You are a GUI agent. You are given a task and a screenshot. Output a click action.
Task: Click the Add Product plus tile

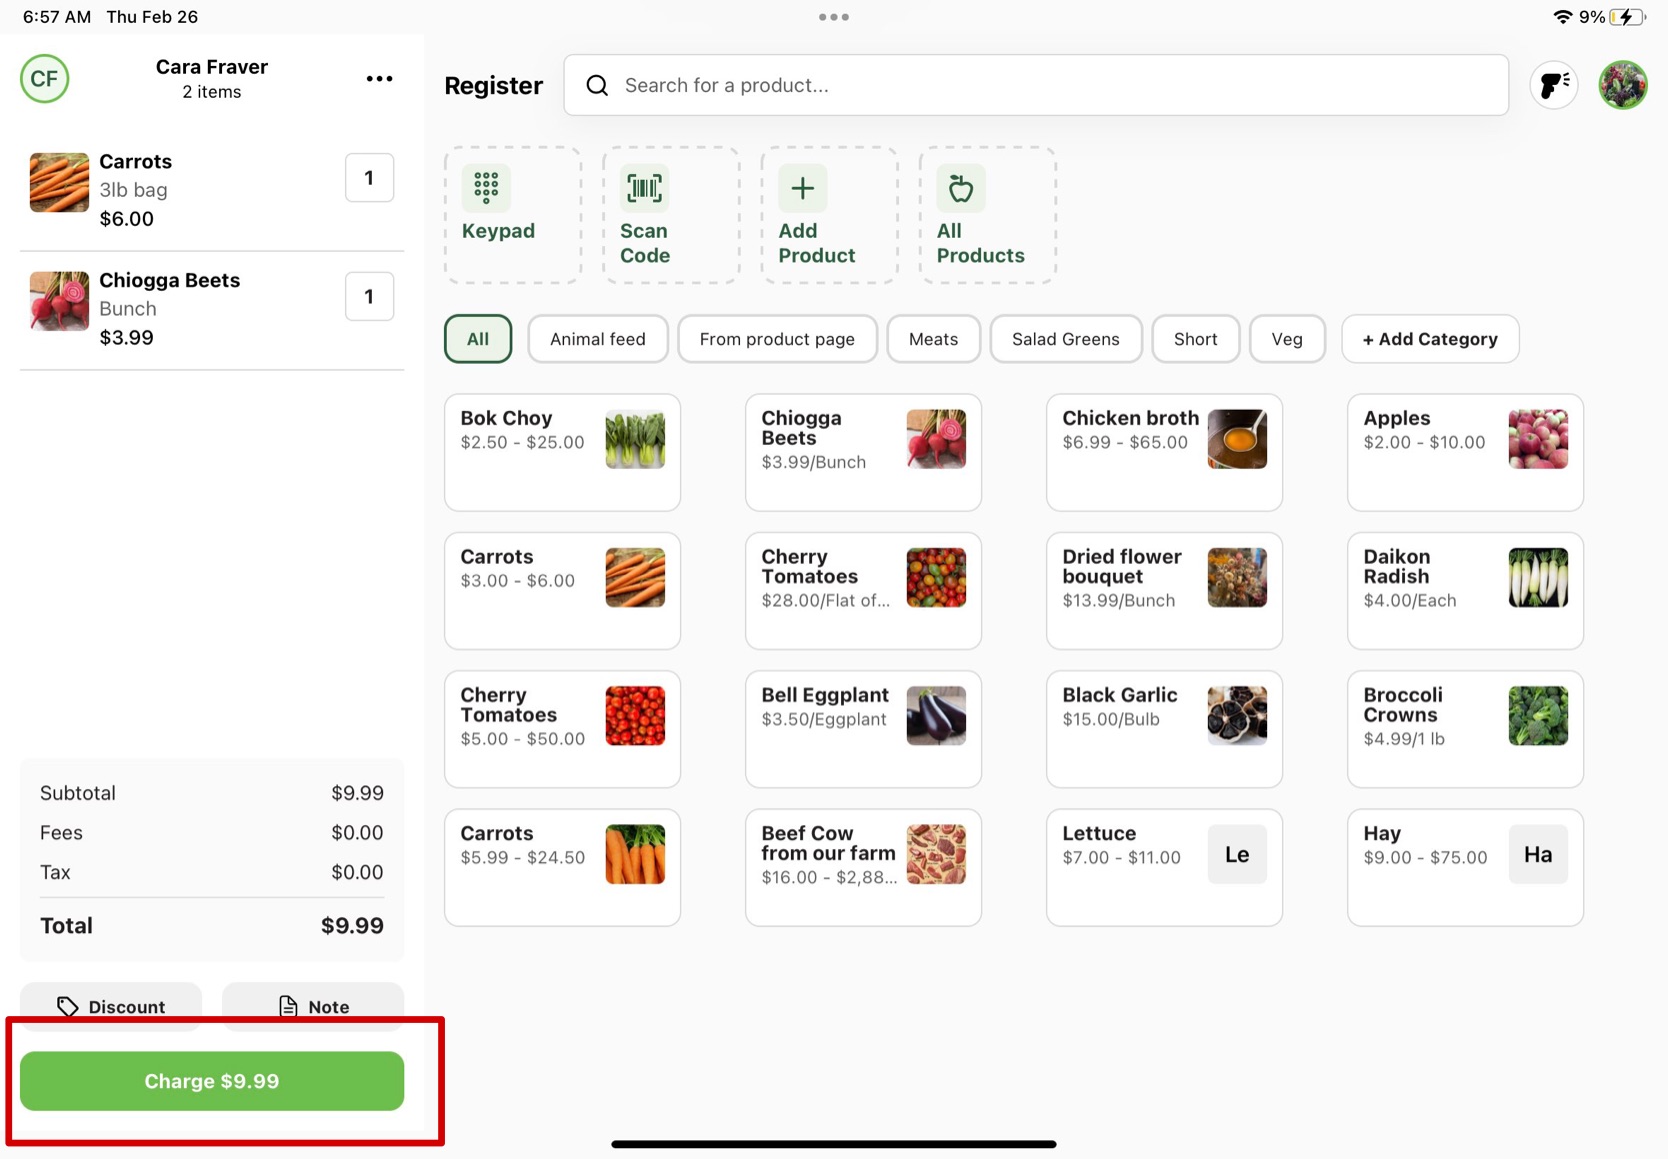tap(828, 215)
